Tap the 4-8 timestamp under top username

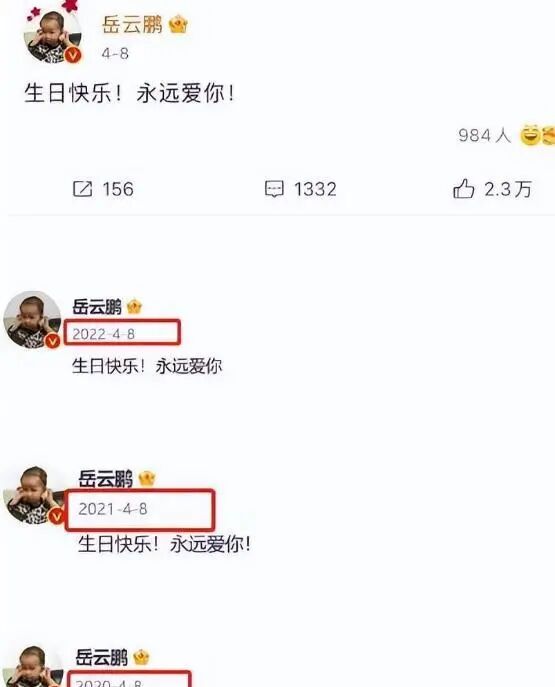click(x=115, y=53)
